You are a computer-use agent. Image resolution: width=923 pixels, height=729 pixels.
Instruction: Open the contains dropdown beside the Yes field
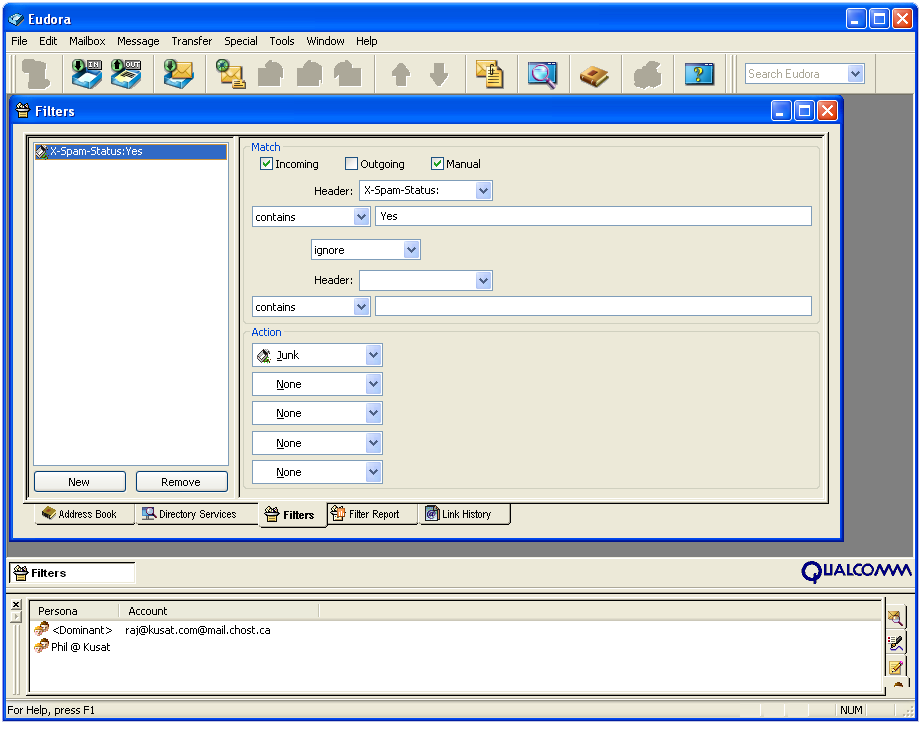pyautogui.click(x=361, y=217)
